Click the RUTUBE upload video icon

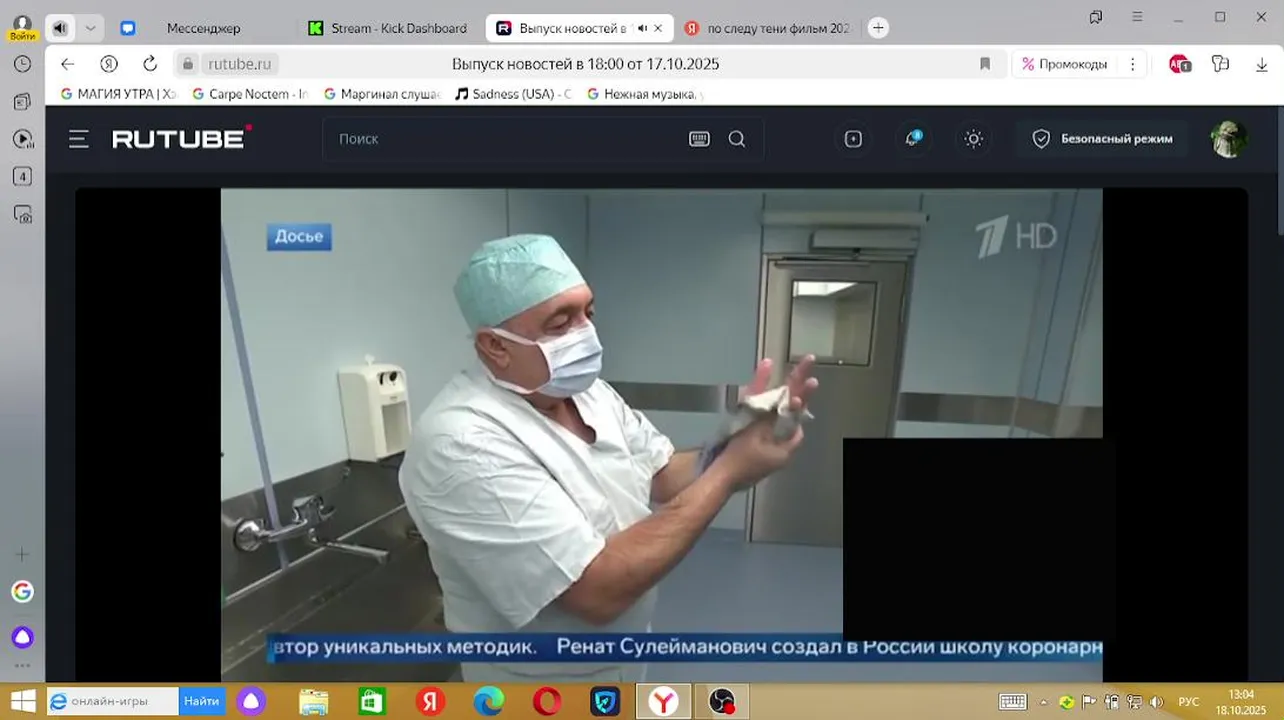coord(853,139)
